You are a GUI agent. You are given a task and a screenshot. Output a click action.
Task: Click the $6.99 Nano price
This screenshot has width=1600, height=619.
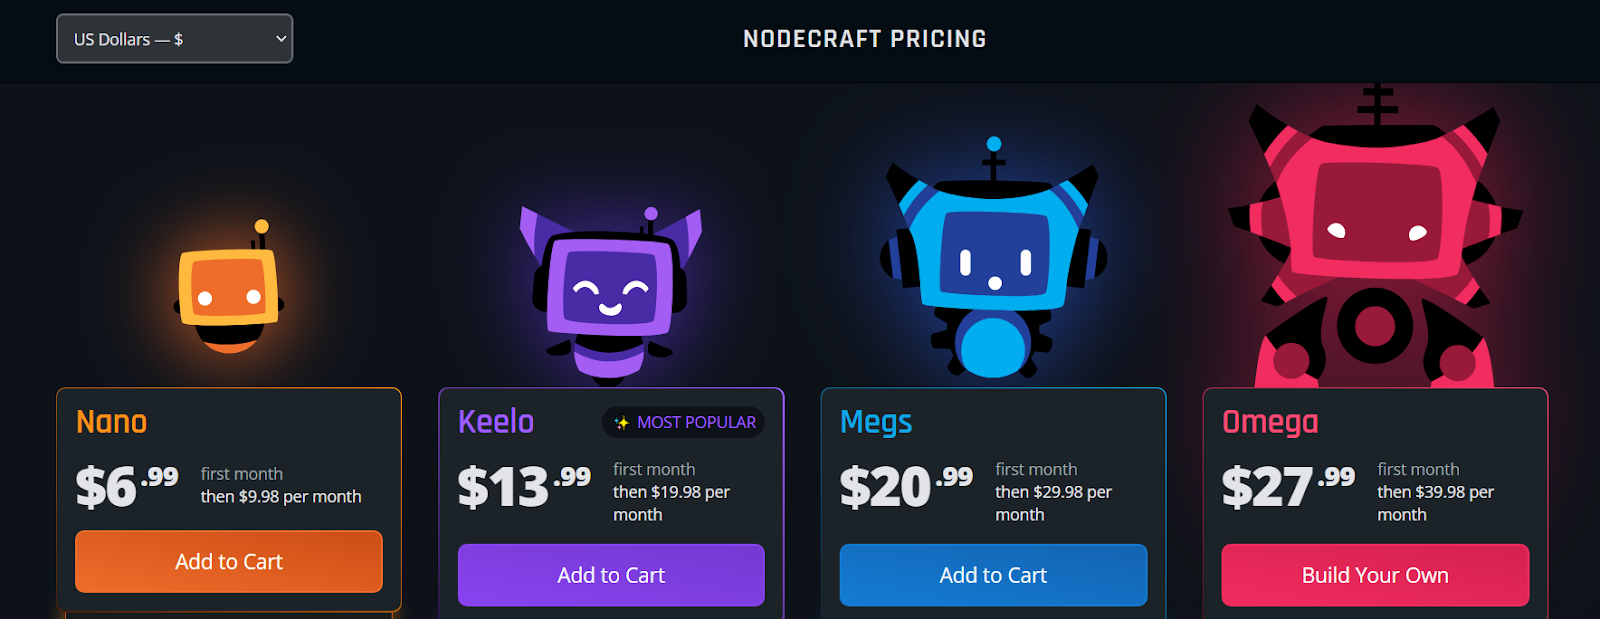[127, 486]
